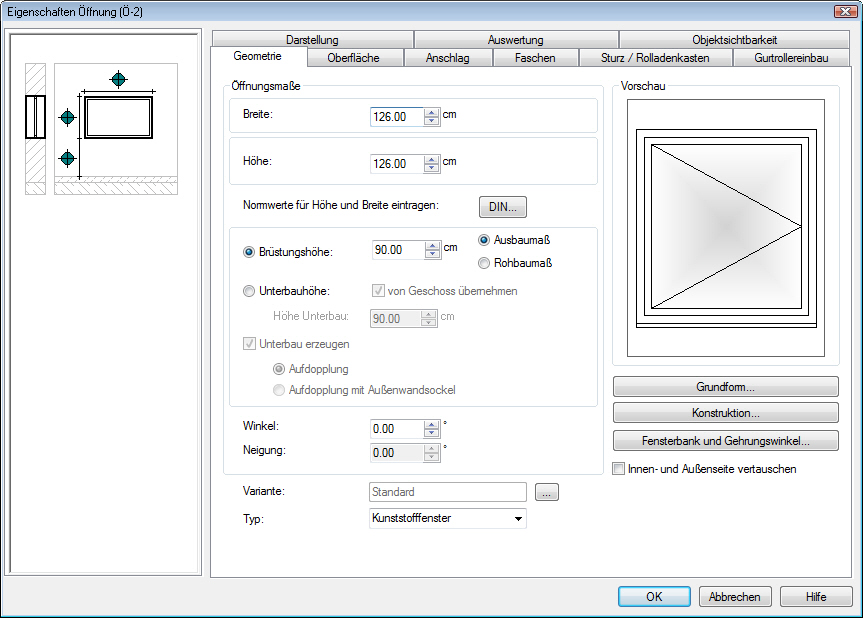Click the height reference marker beside the window rectangle
The width and height of the screenshot is (863, 618).
coord(68,117)
